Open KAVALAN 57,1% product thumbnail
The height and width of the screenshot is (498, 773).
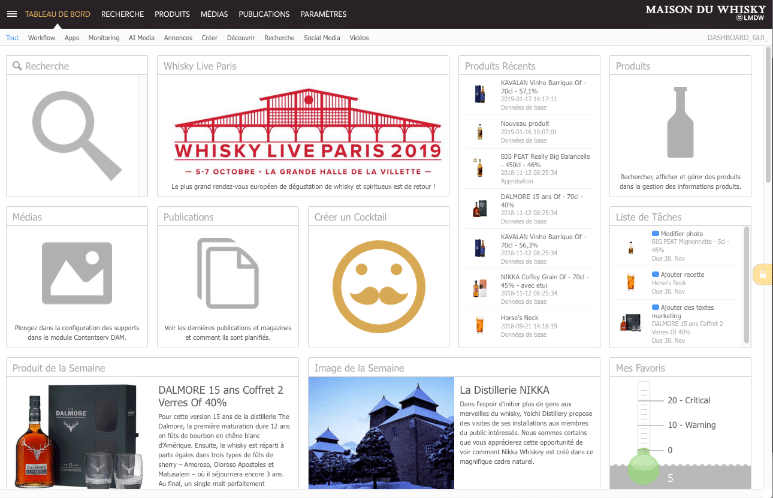480,94
